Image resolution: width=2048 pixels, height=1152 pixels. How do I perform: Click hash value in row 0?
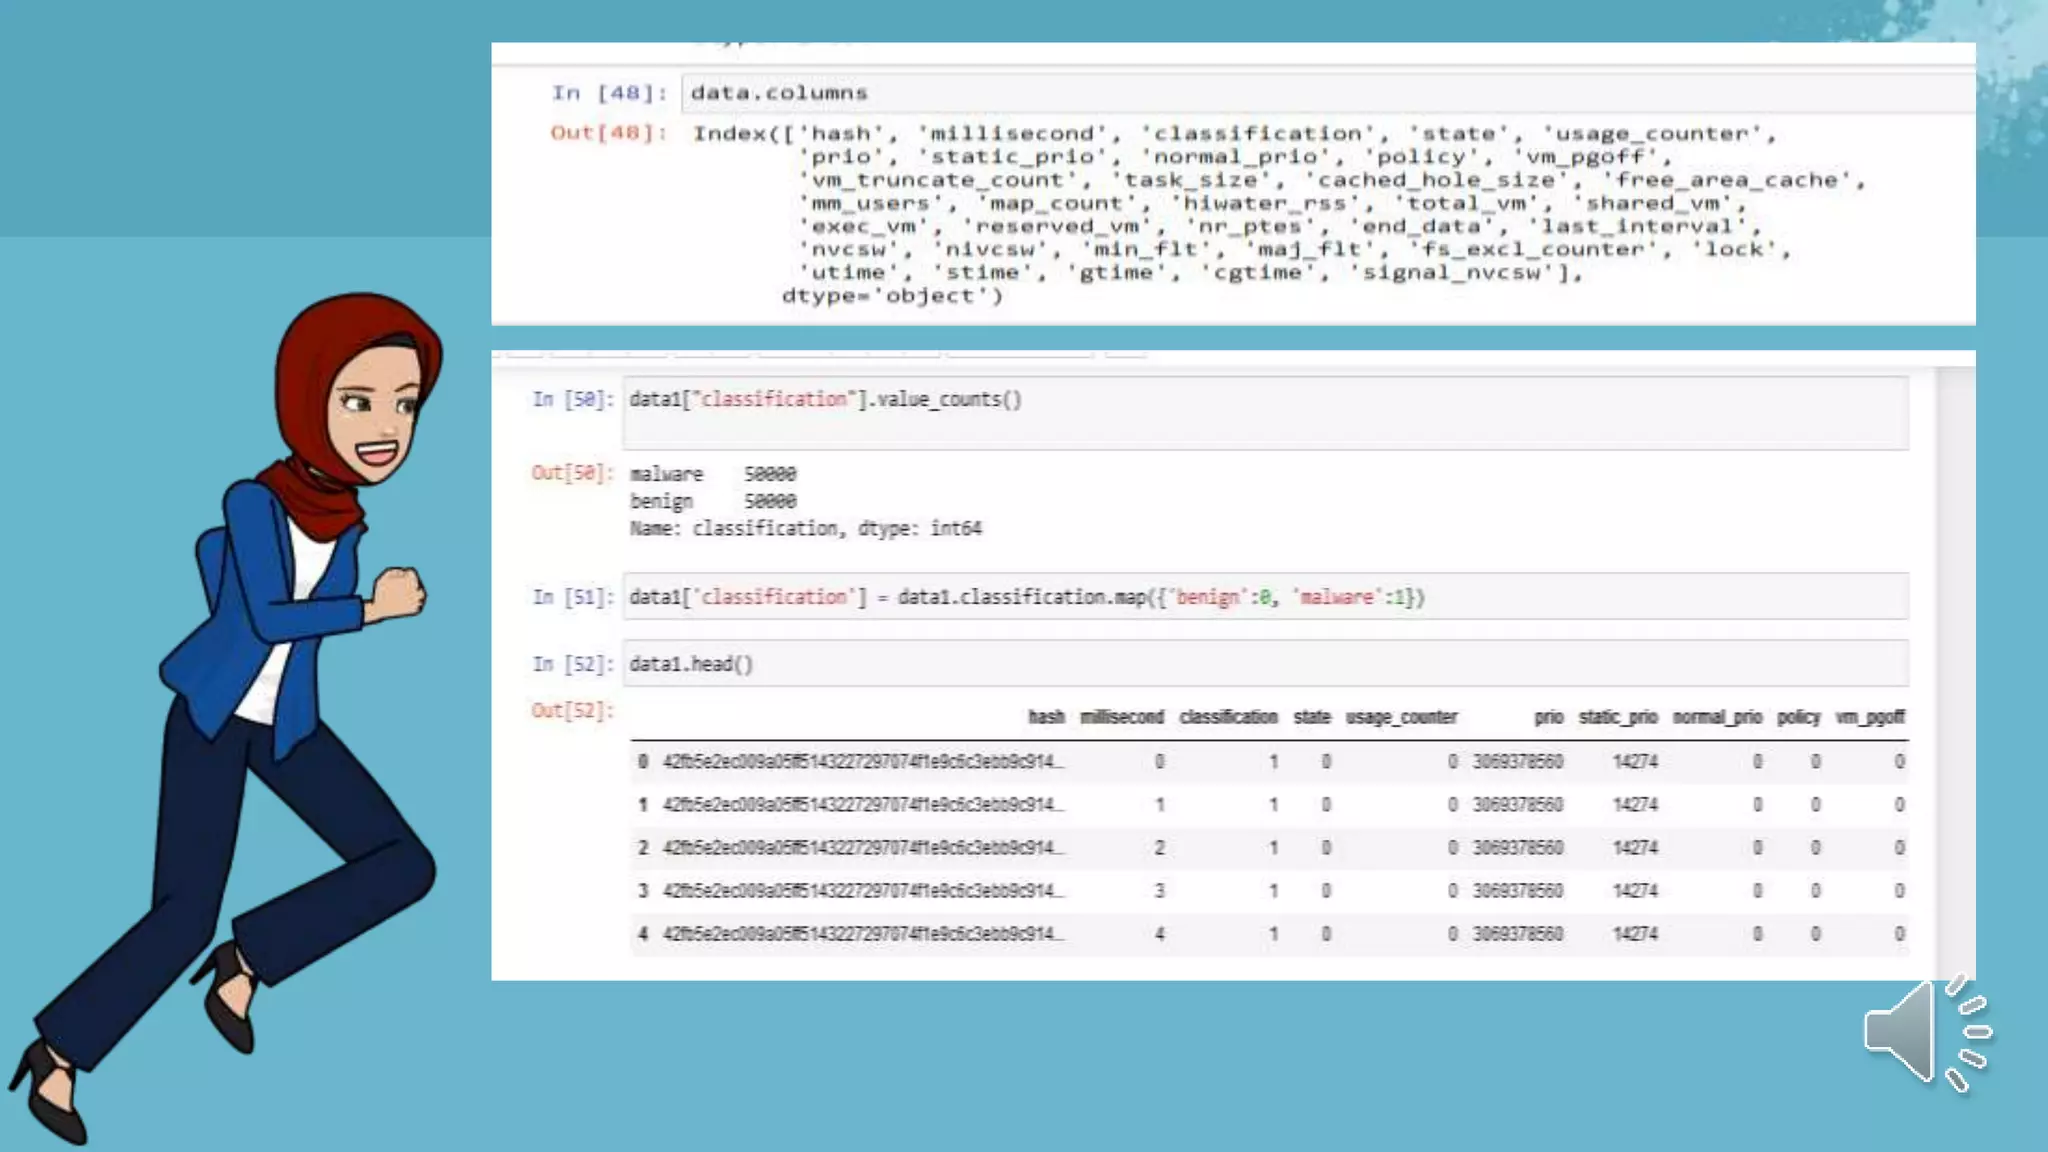[862, 762]
